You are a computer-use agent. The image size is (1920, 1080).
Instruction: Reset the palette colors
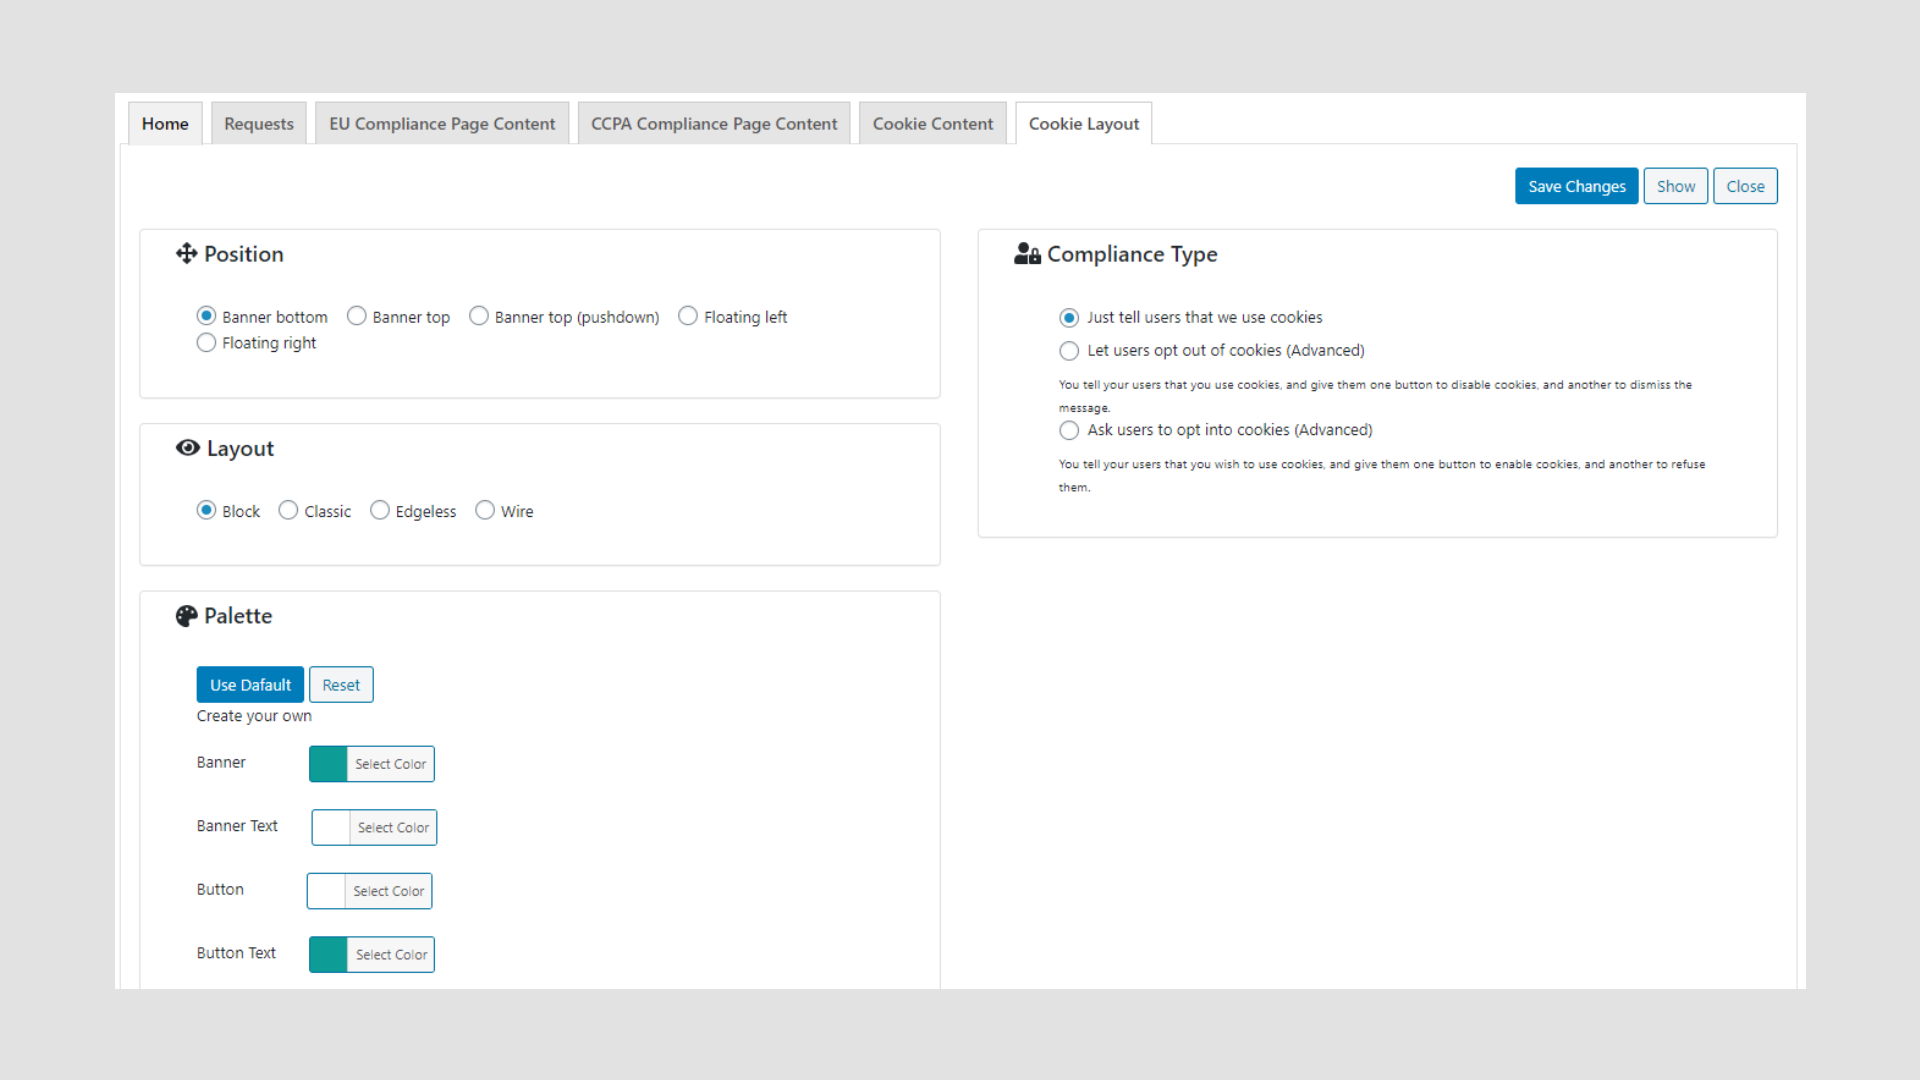coord(341,685)
